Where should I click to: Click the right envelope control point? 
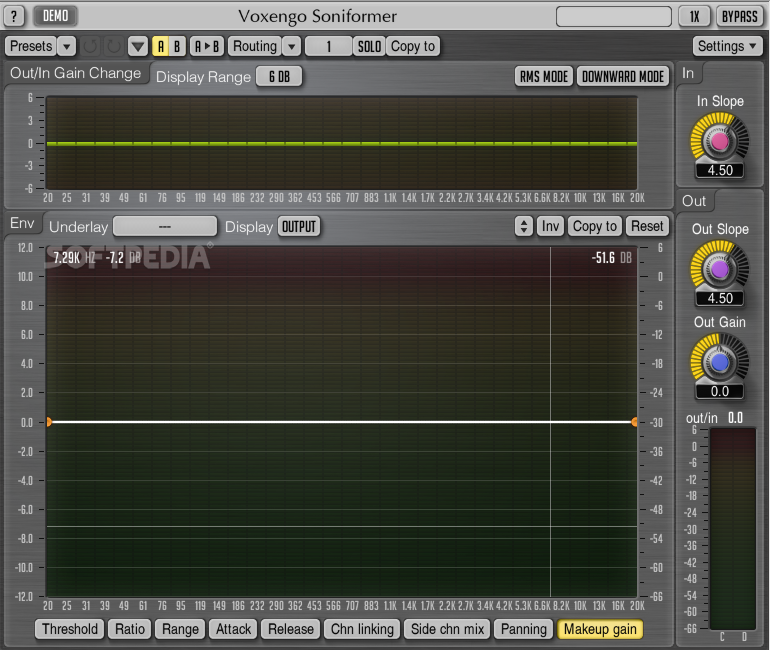[634, 422]
